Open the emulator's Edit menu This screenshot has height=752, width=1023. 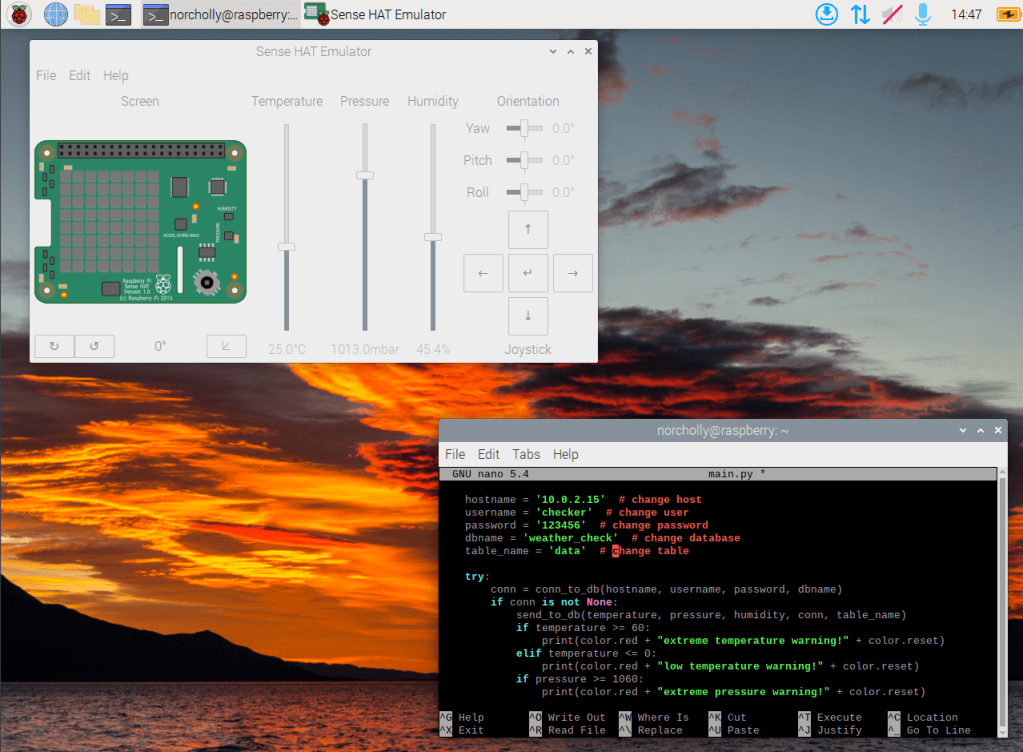click(80, 75)
